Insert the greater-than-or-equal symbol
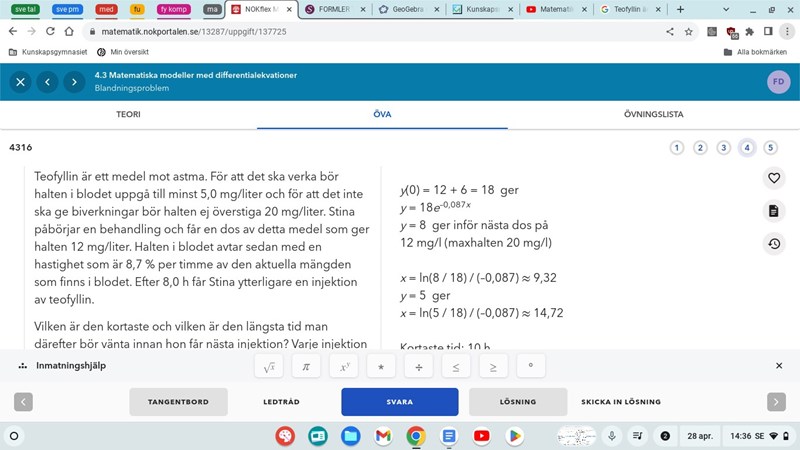 click(x=492, y=367)
